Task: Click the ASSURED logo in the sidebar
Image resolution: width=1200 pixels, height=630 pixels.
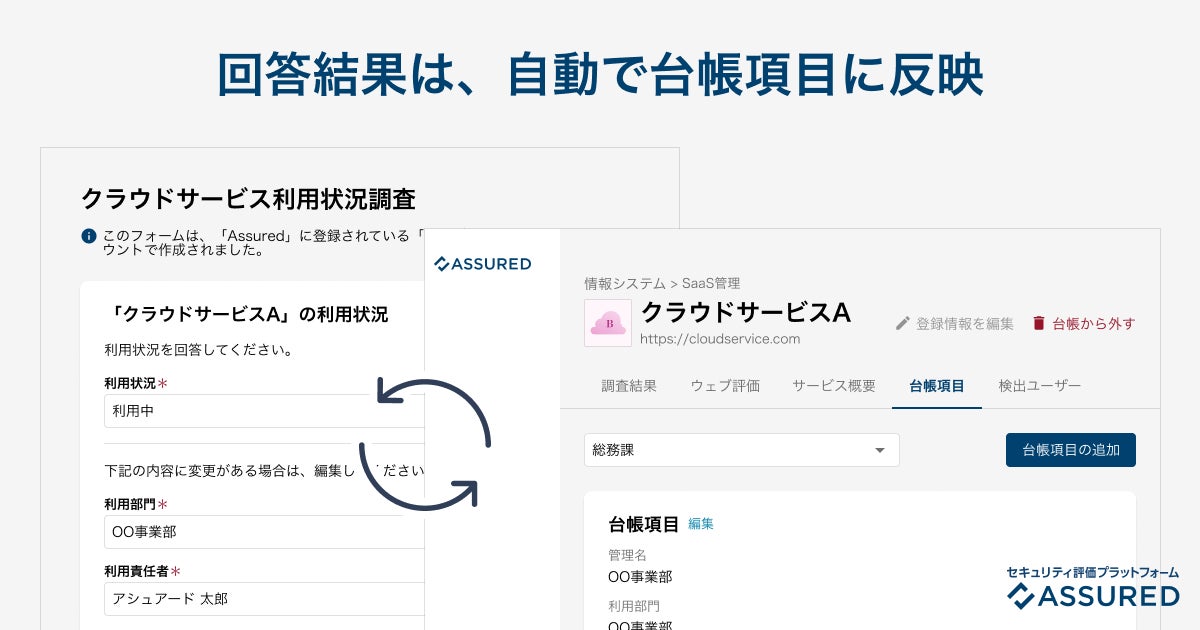Action: coord(482,264)
